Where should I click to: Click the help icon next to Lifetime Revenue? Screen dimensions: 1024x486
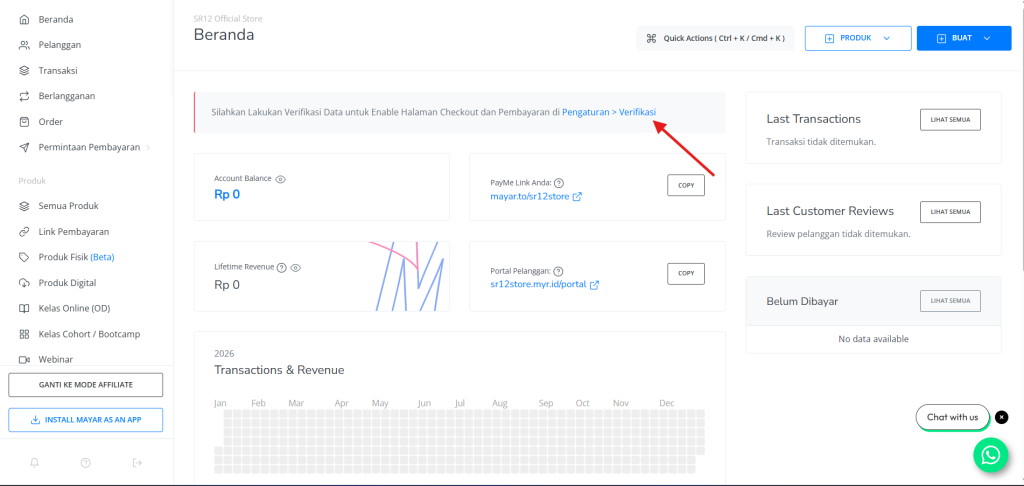(x=282, y=268)
